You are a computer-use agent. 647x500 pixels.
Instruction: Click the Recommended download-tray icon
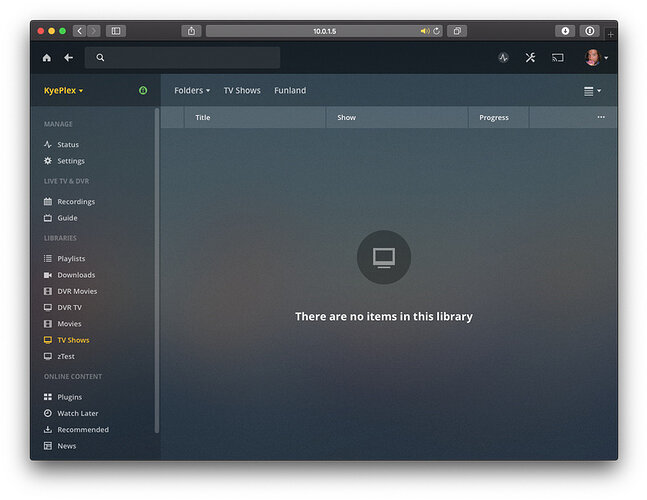click(48, 429)
